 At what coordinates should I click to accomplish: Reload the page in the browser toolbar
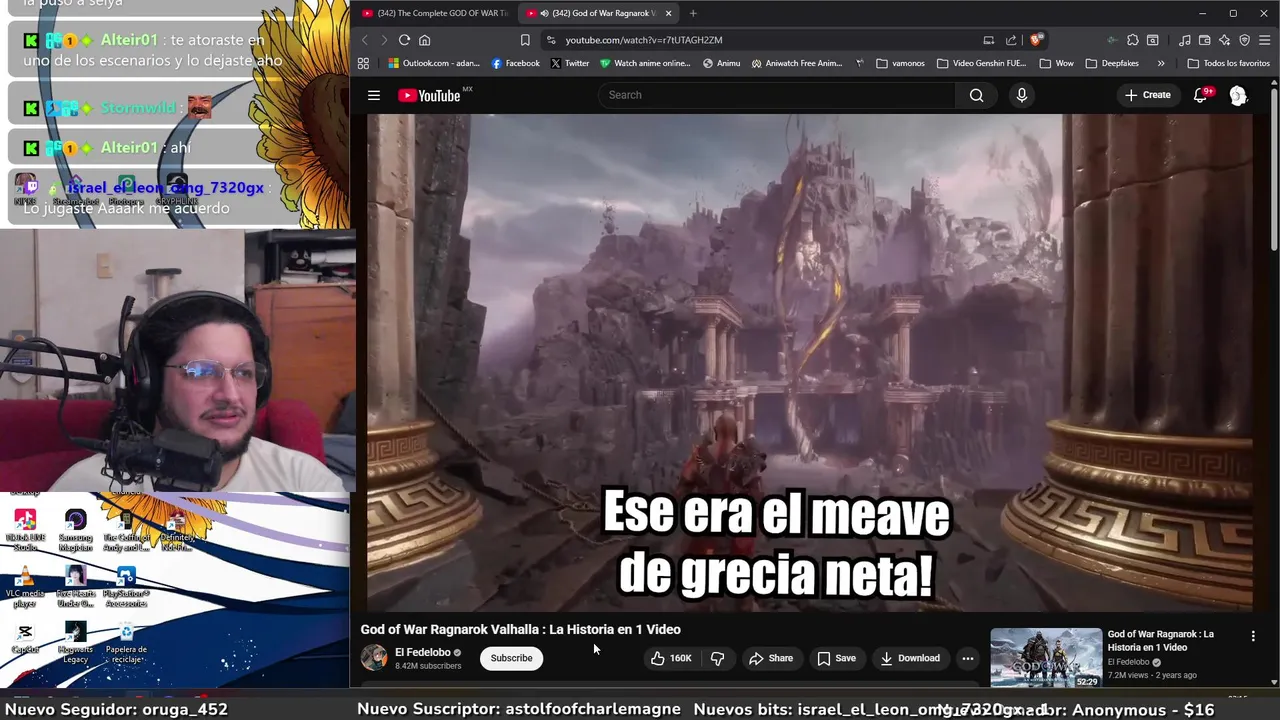tap(404, 40)
